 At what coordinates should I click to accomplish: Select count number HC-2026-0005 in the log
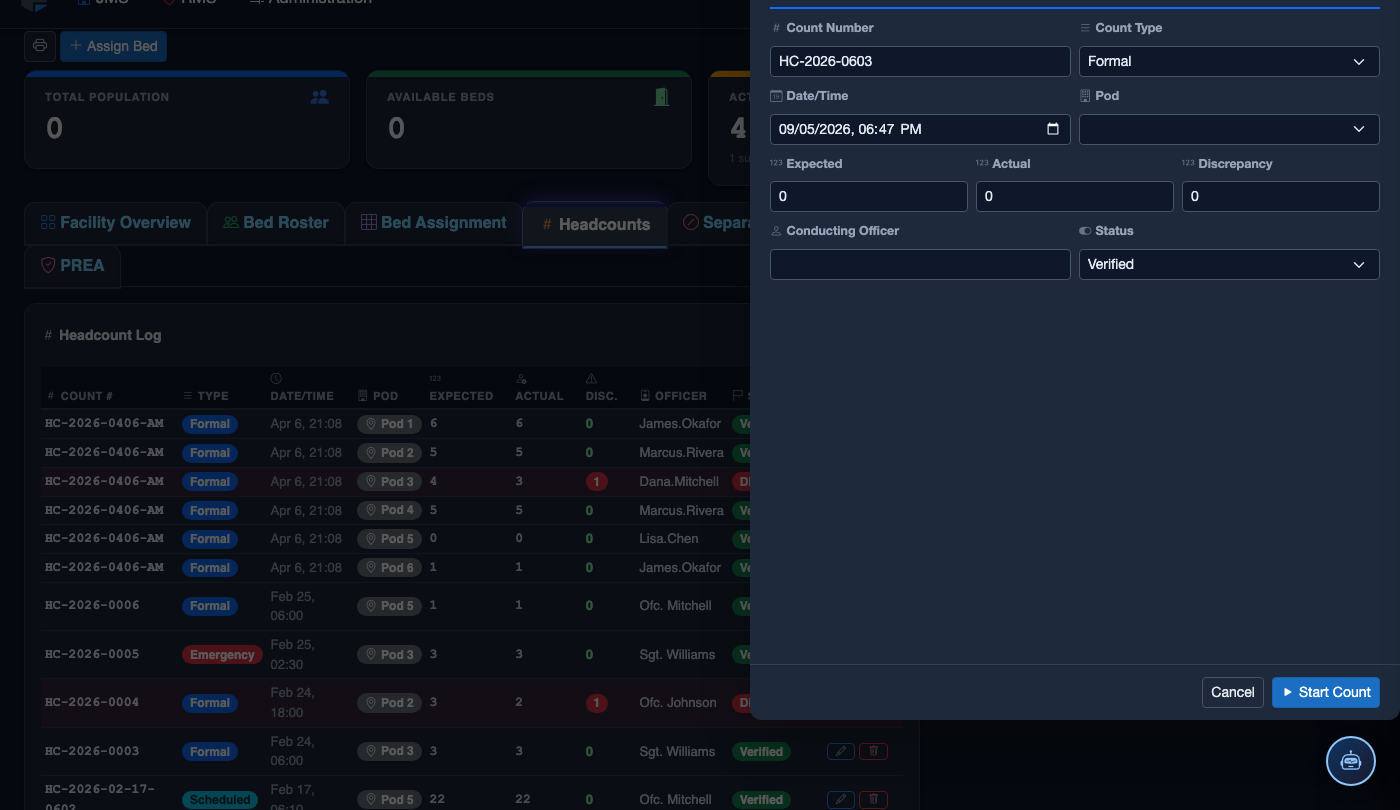[x=93, y=655]
